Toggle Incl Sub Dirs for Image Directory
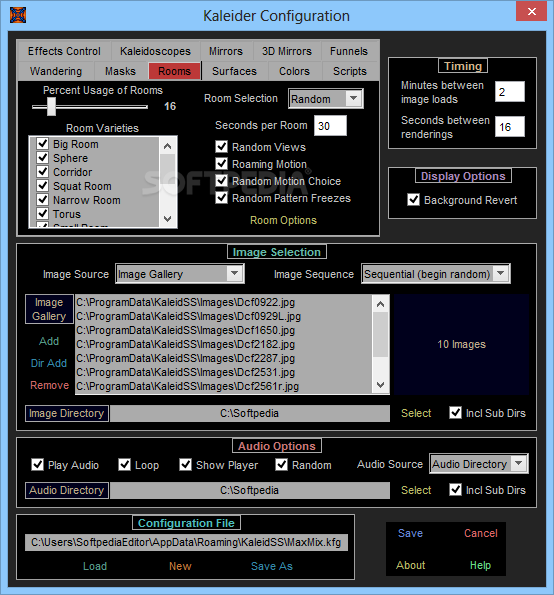 455,413
